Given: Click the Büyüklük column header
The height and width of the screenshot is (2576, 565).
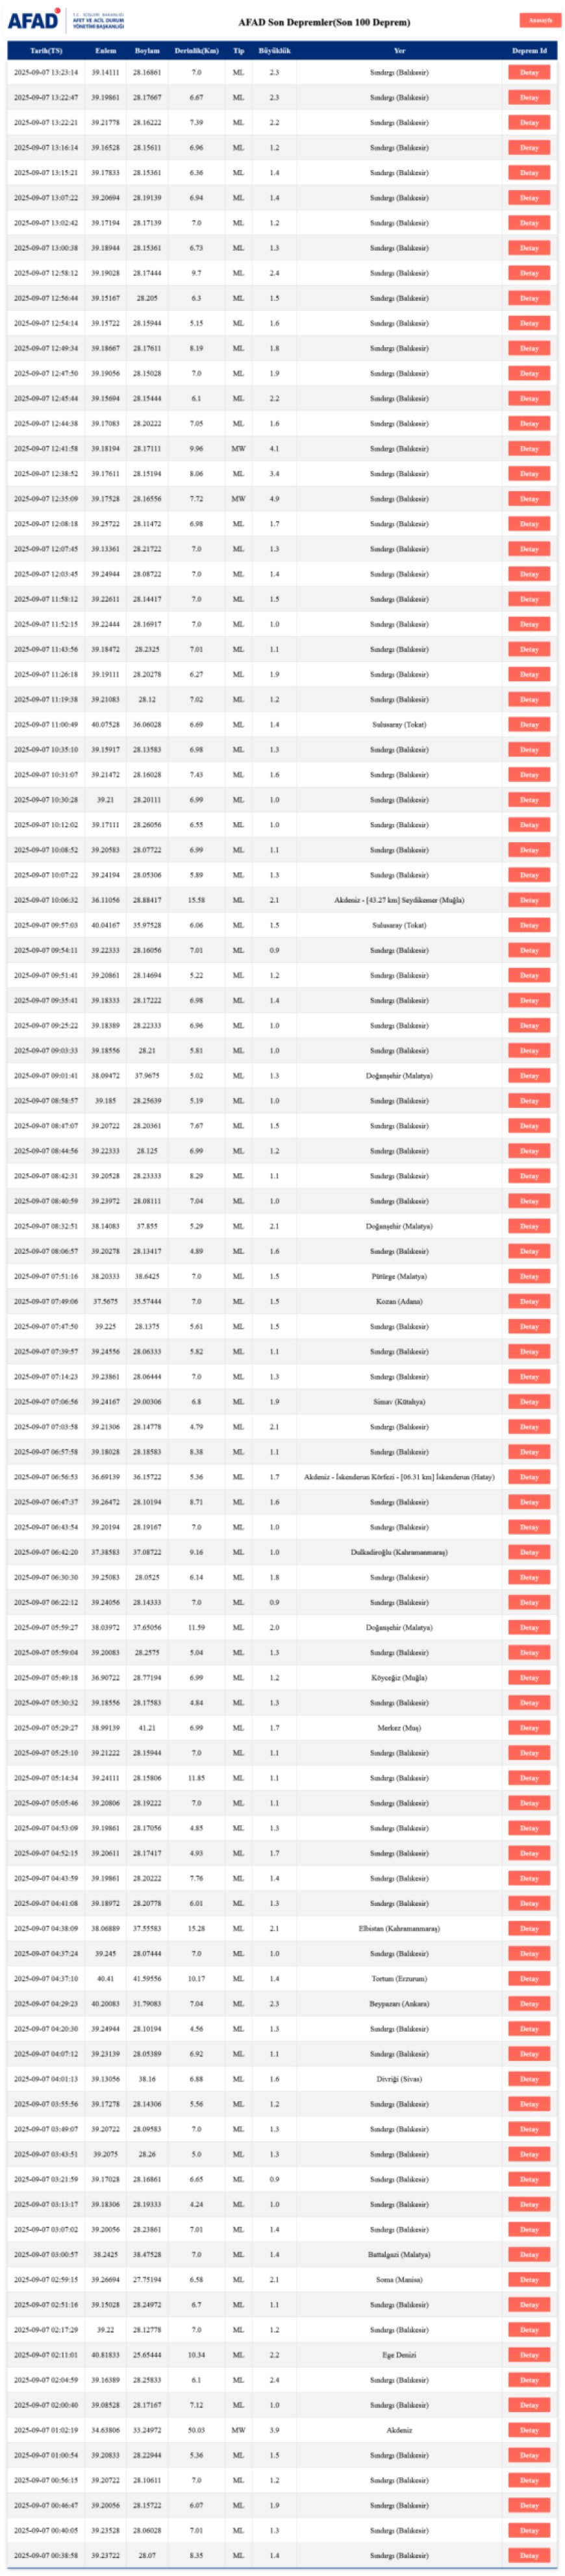Looking at the screenshot, I should [274, 51].
